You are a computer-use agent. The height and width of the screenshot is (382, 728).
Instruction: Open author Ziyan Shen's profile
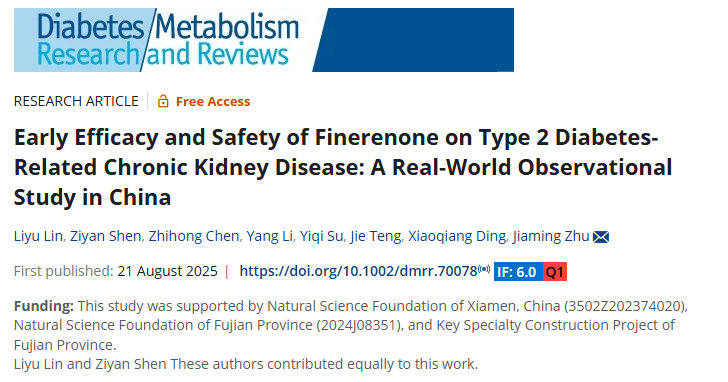coord(105,236)
